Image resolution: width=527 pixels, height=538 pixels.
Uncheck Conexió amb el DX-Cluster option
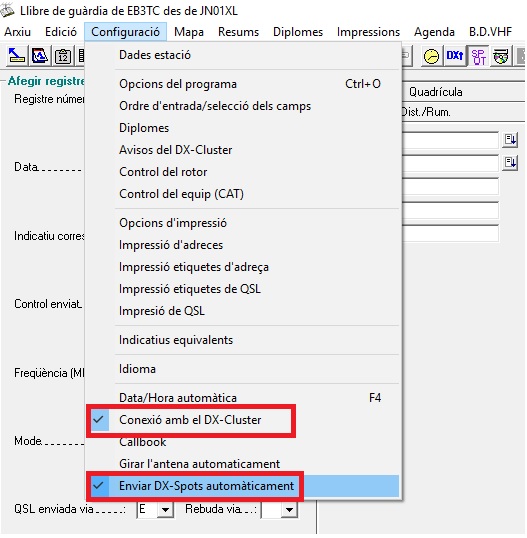click(190, 420)
